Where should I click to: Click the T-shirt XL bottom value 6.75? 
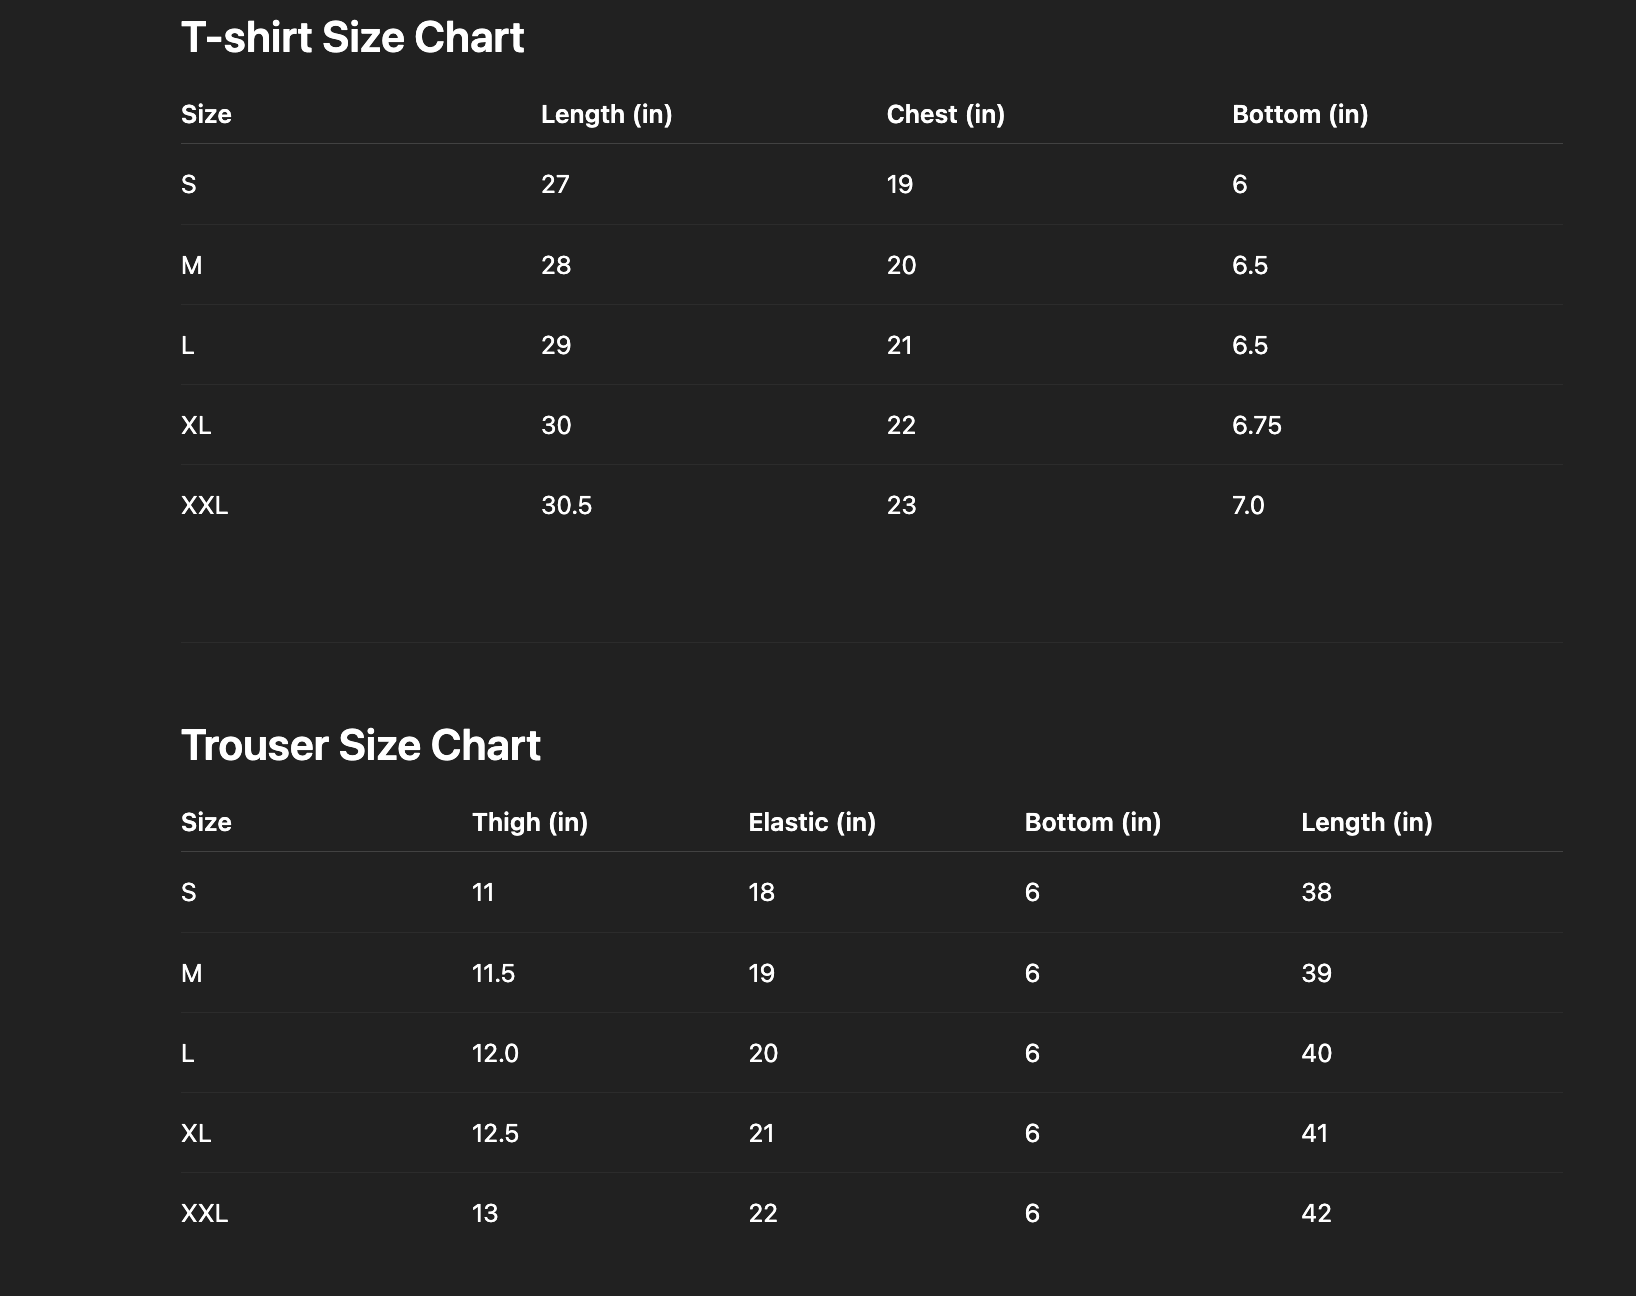(x=1256, y=426)
